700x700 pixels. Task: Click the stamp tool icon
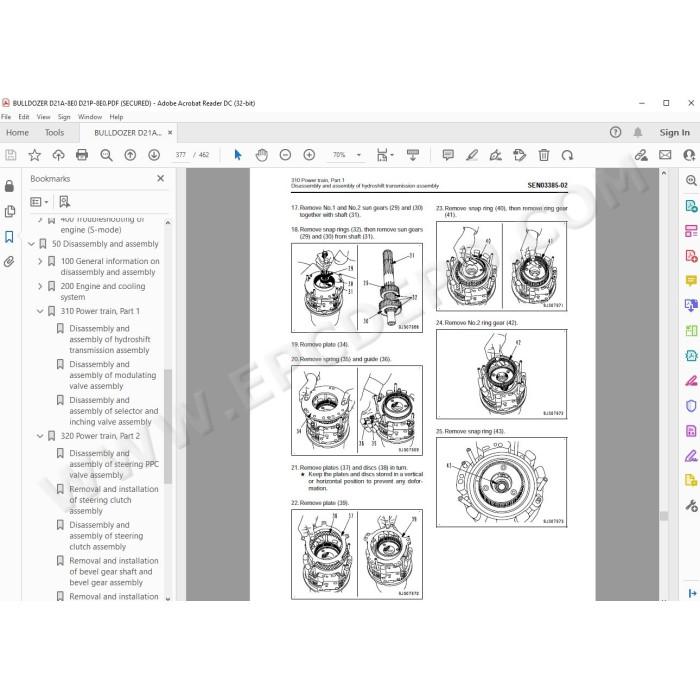pyautogui.click(x=520, y=155)
